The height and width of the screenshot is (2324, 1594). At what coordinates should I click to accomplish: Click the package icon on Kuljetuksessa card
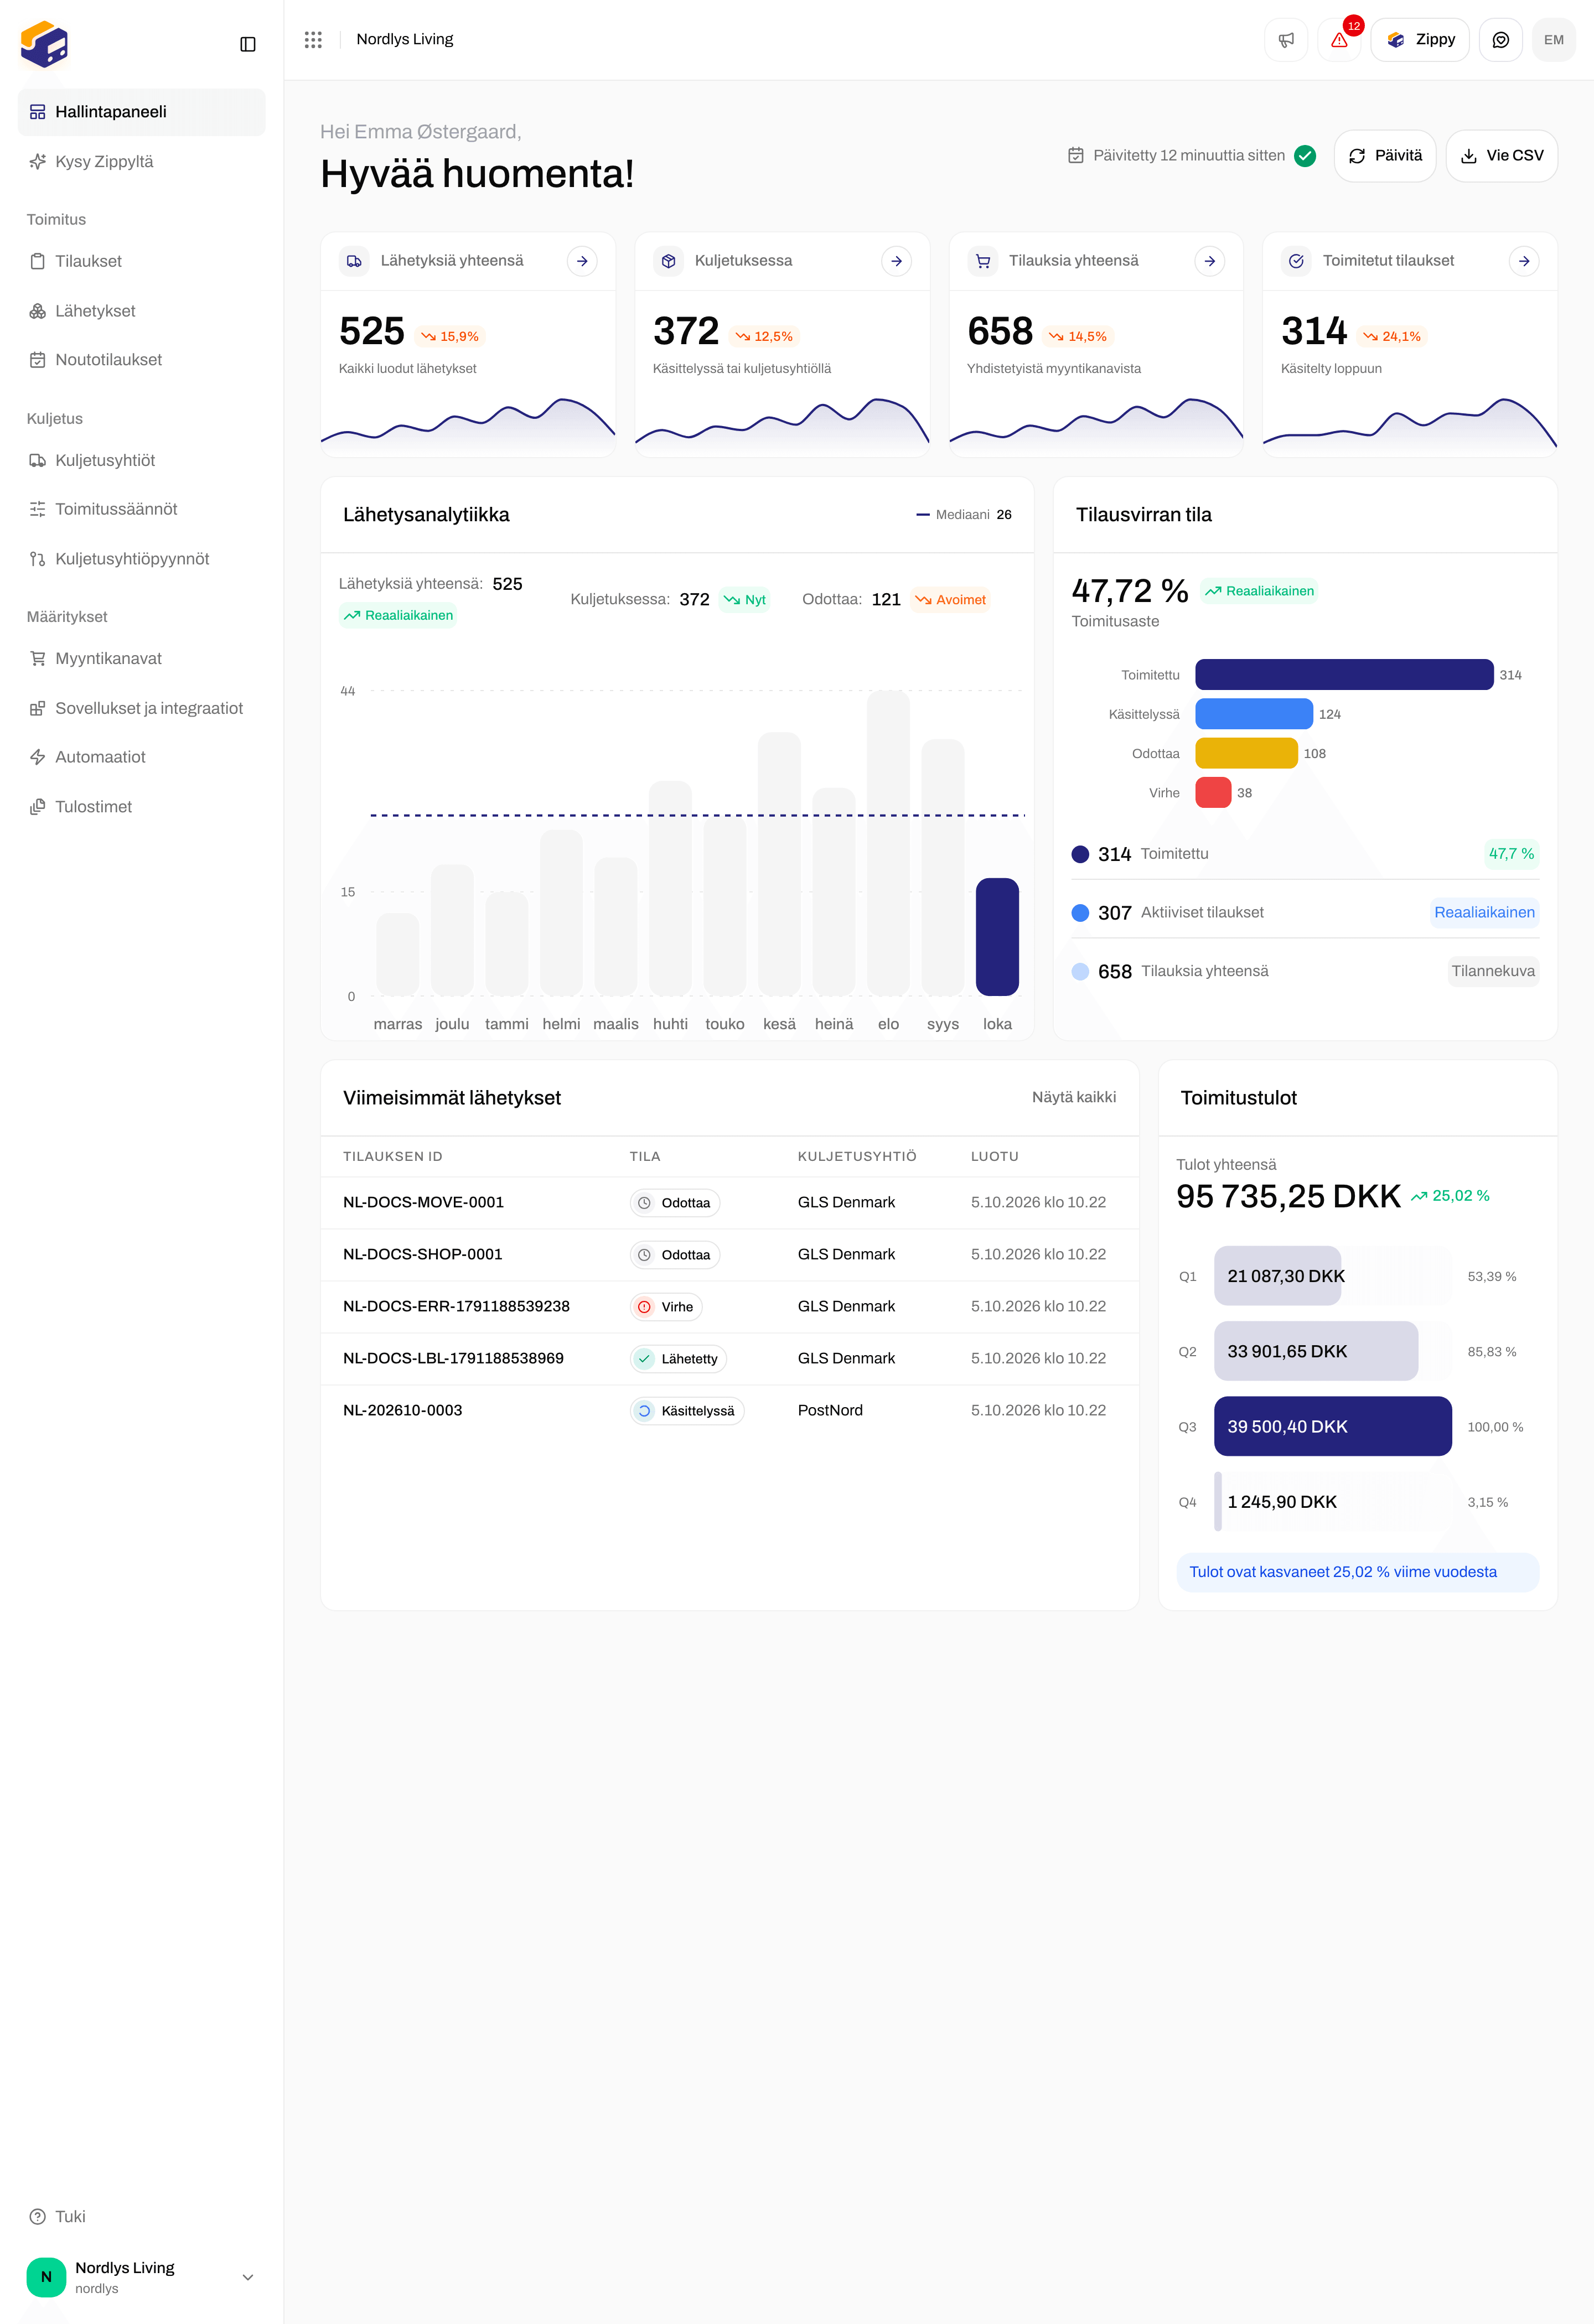(x=668, y=261)
